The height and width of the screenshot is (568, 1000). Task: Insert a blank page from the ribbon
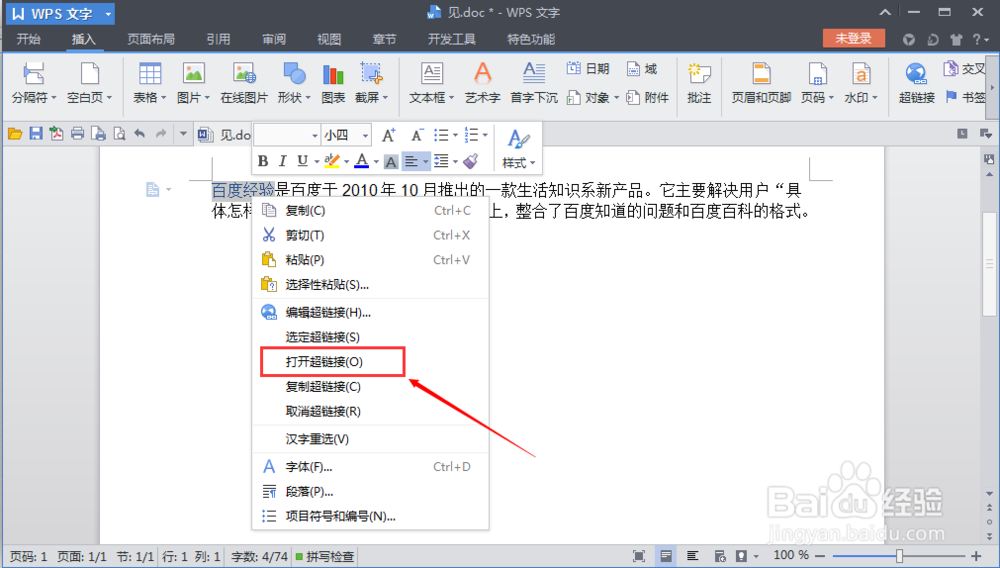point(89,82)
